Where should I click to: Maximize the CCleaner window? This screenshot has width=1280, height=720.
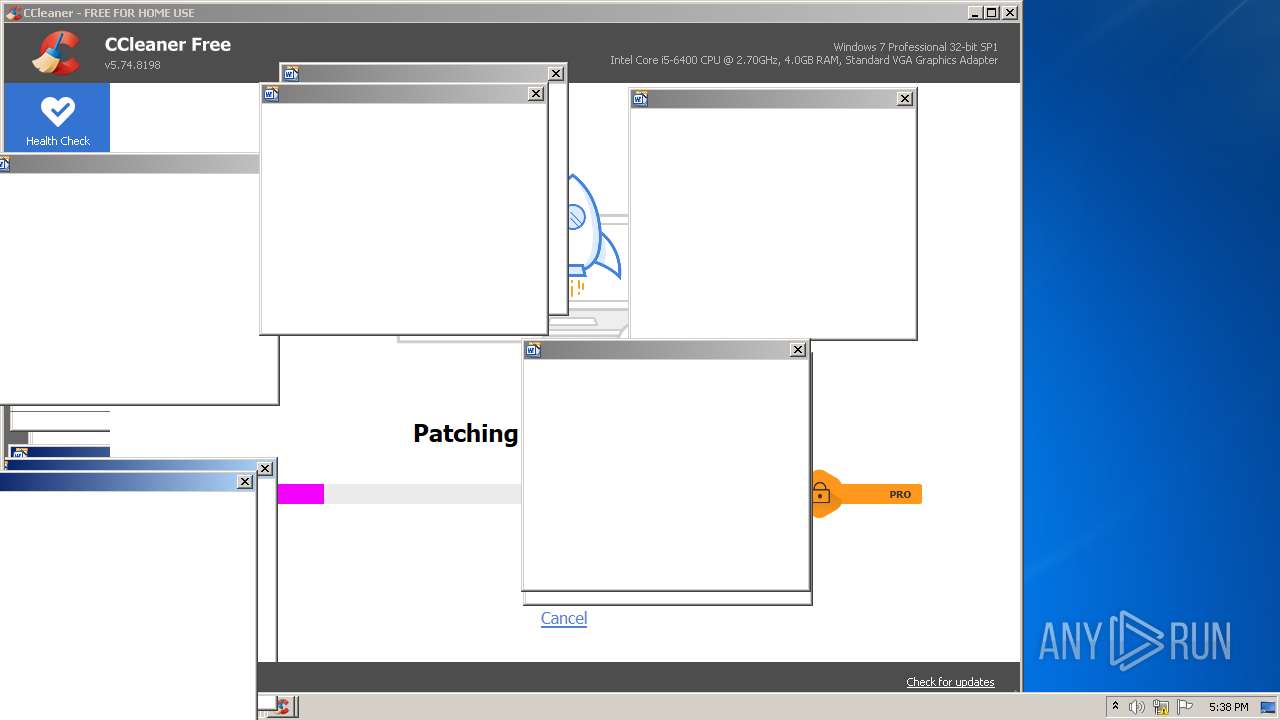pos(991,13)
